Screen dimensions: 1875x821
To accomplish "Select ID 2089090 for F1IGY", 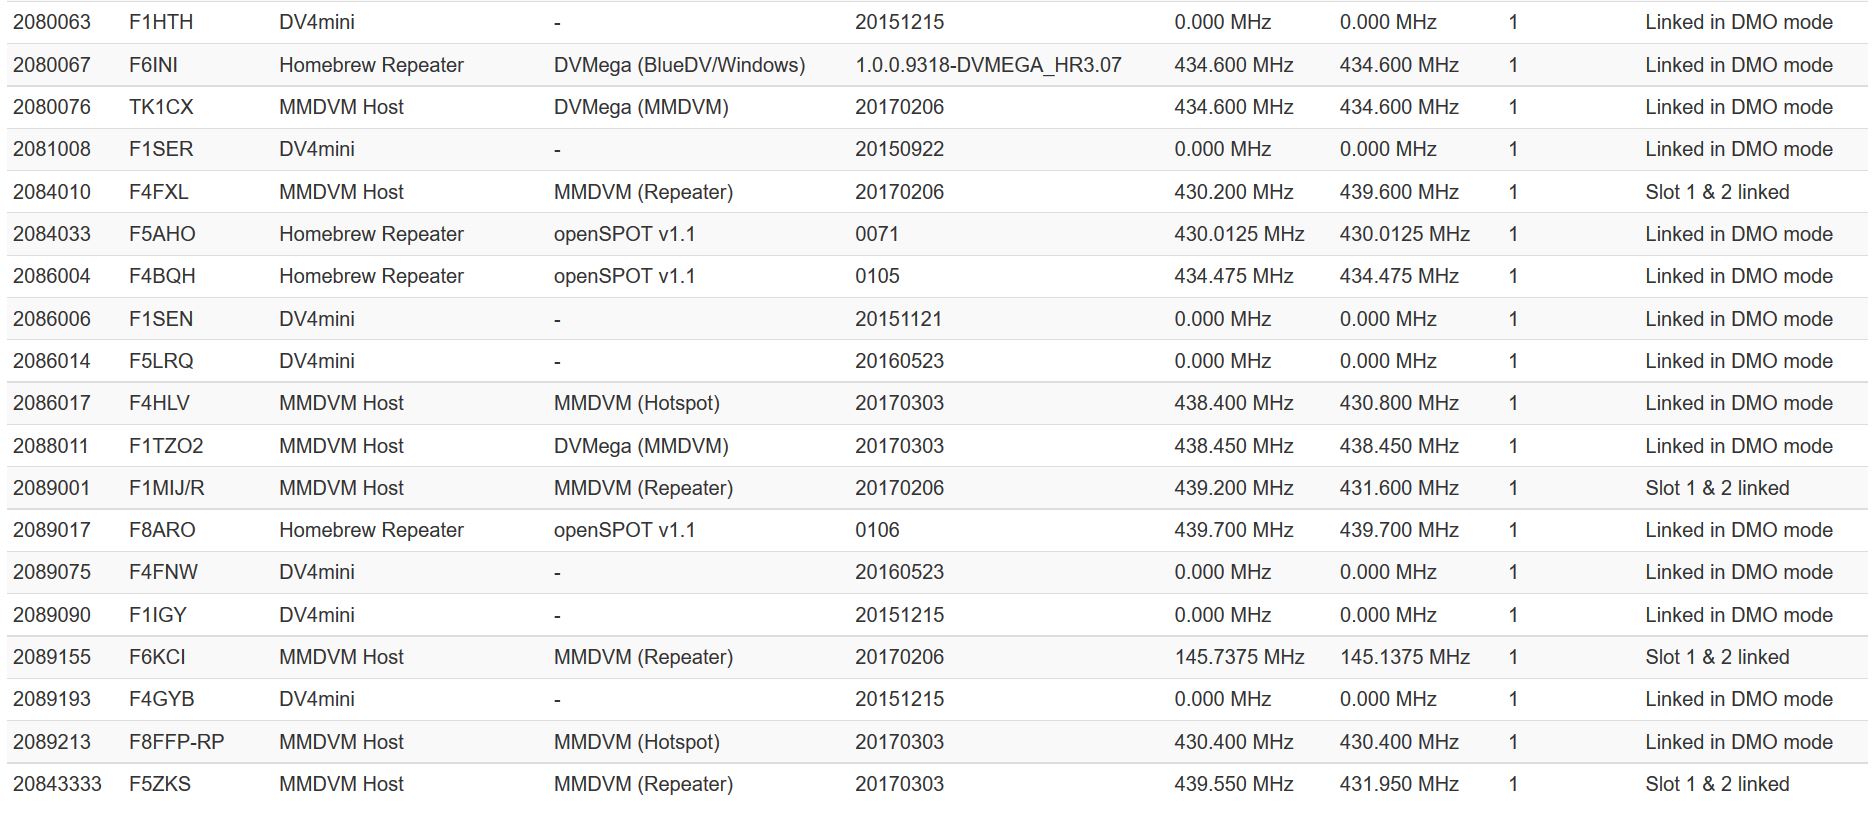I will (x=52, y=615).
